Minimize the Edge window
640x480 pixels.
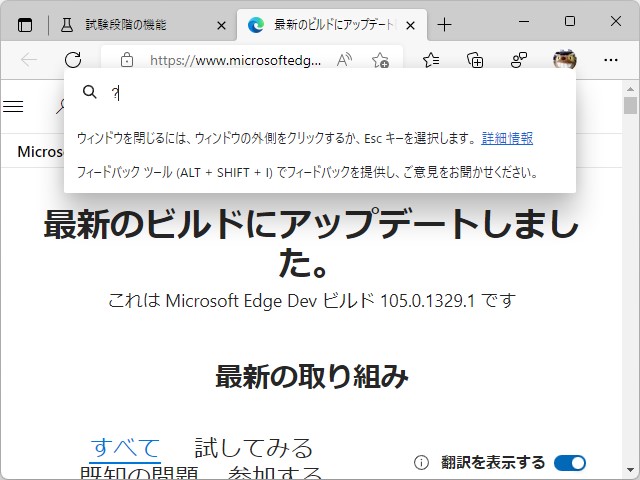pos(524,21)
